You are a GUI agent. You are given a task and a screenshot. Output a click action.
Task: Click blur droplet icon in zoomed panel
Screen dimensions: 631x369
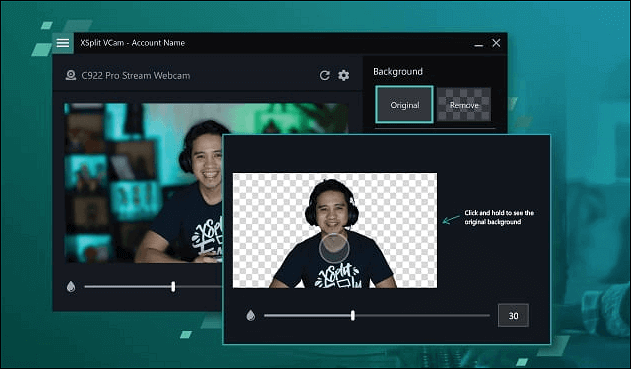tap(251, 315)
